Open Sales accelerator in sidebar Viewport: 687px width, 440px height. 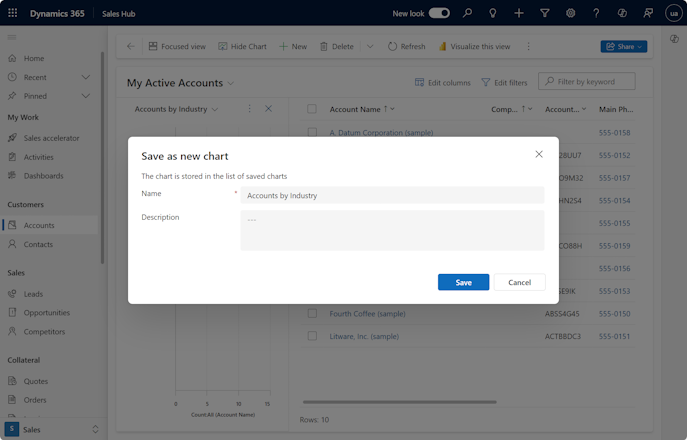coord(49,138)
